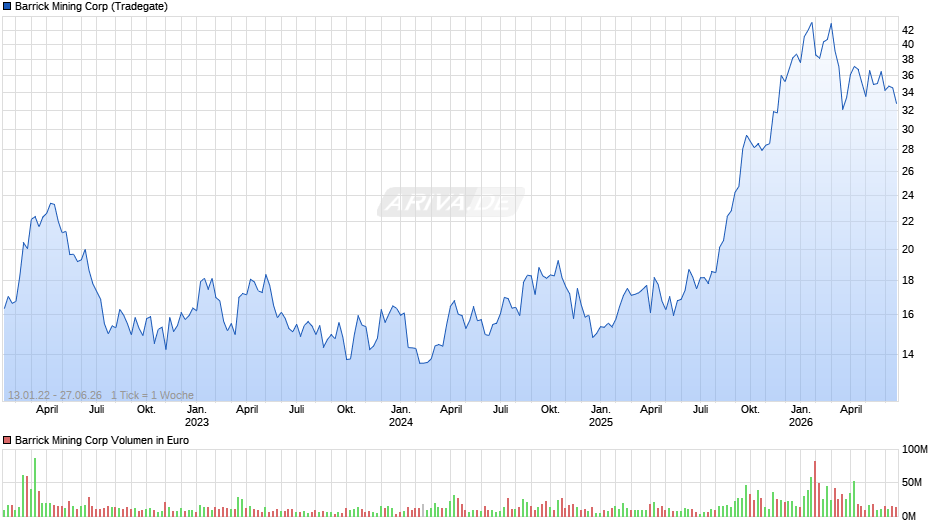
Task: Click the 'Okt.' label before Jan. 2023
Action: 146,410
